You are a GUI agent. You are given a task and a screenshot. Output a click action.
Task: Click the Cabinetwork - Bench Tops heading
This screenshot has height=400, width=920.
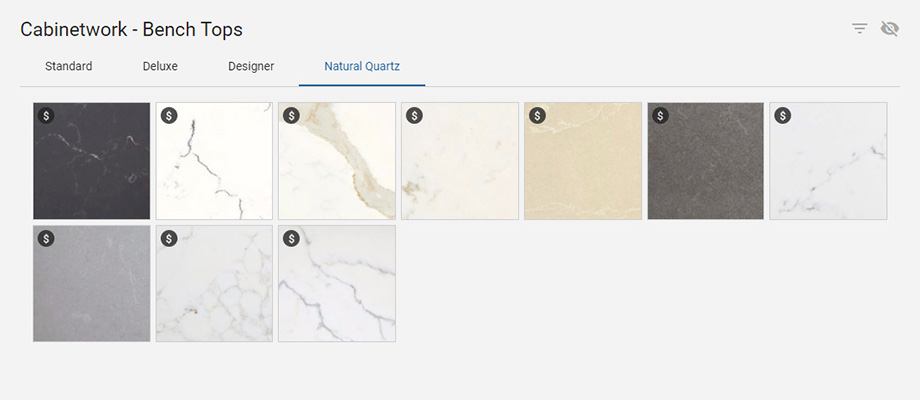click(x=131, y=29)
